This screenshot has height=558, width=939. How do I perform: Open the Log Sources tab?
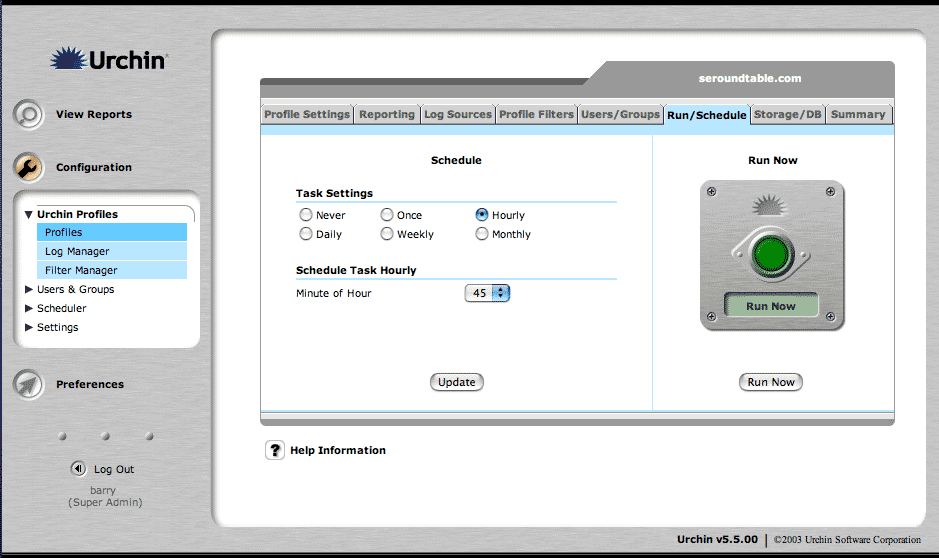click(458, 114)
